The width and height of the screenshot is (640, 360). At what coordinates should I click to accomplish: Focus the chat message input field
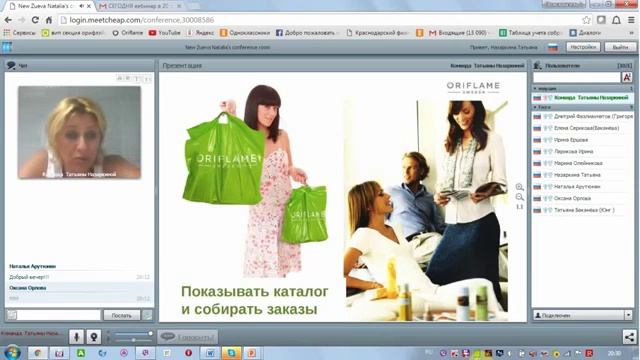[58, 315]
